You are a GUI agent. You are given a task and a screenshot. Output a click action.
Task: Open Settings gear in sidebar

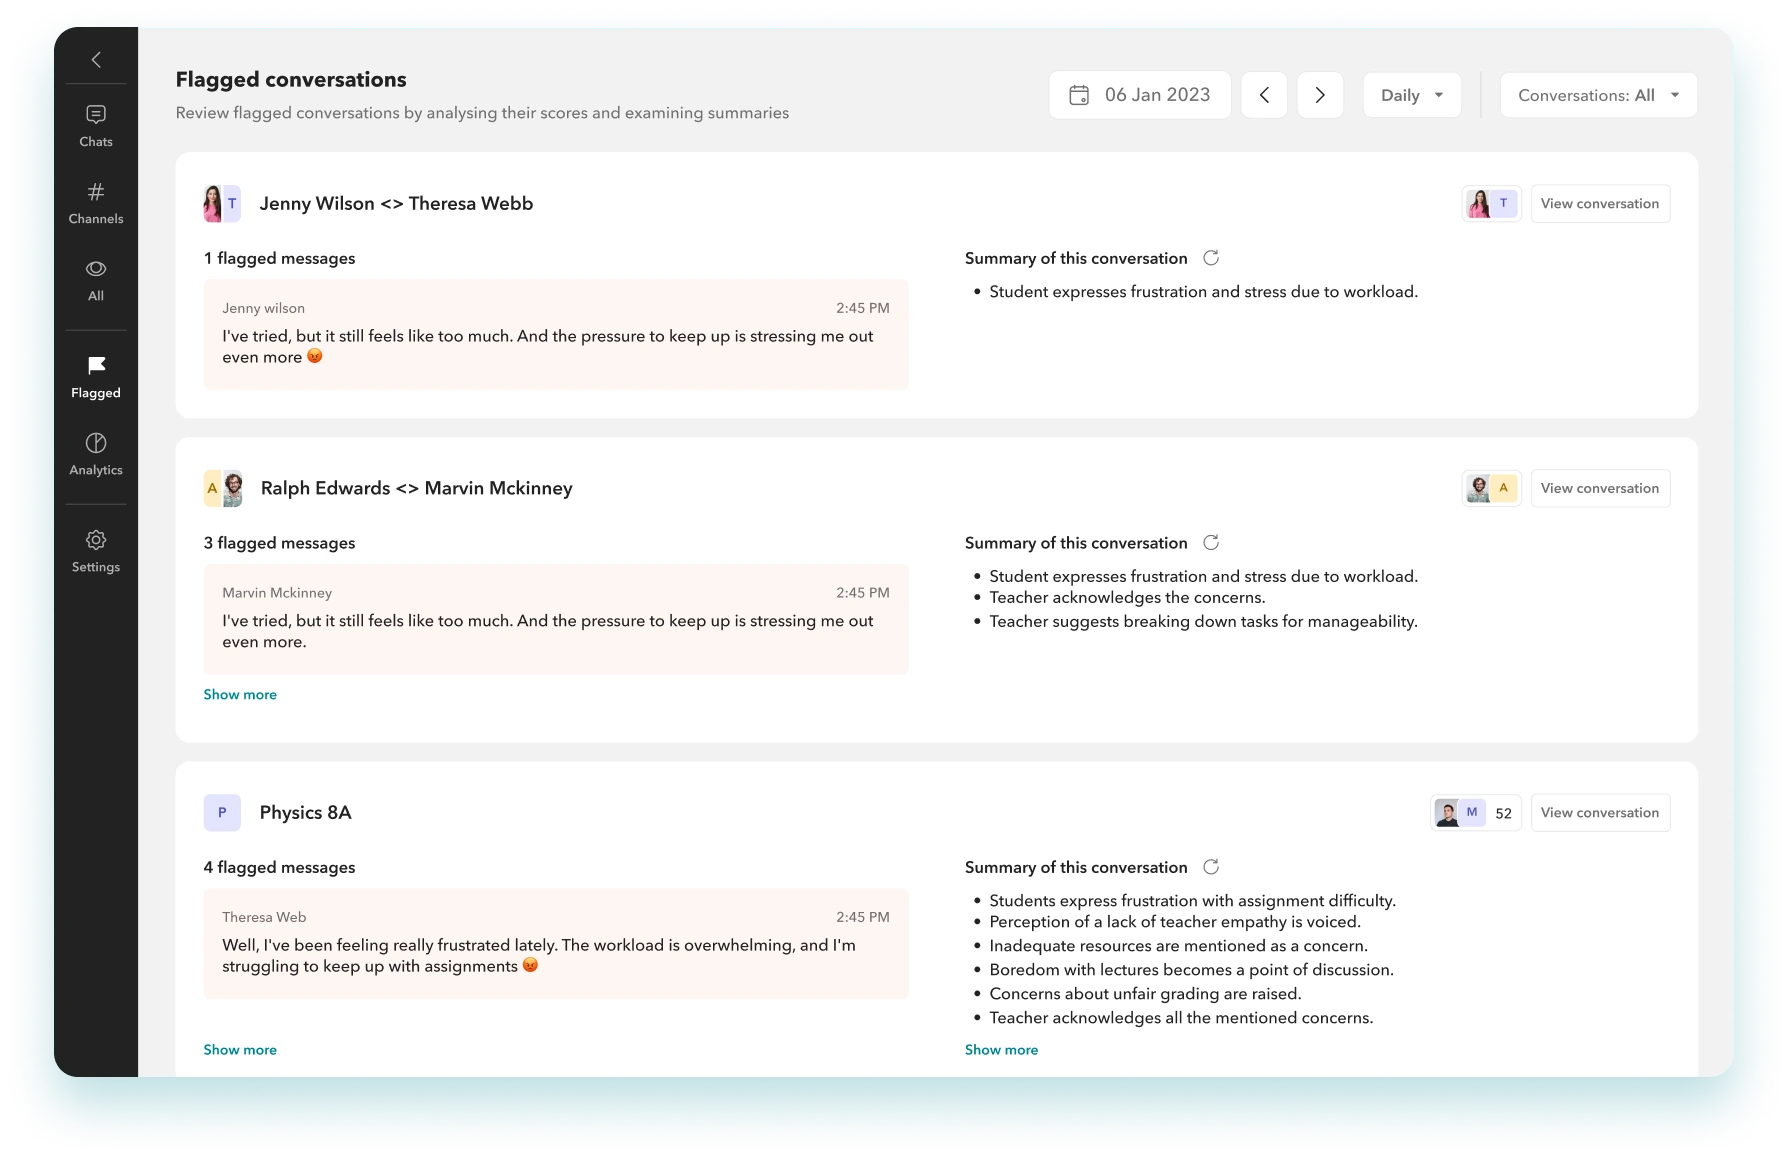(96, 551)
